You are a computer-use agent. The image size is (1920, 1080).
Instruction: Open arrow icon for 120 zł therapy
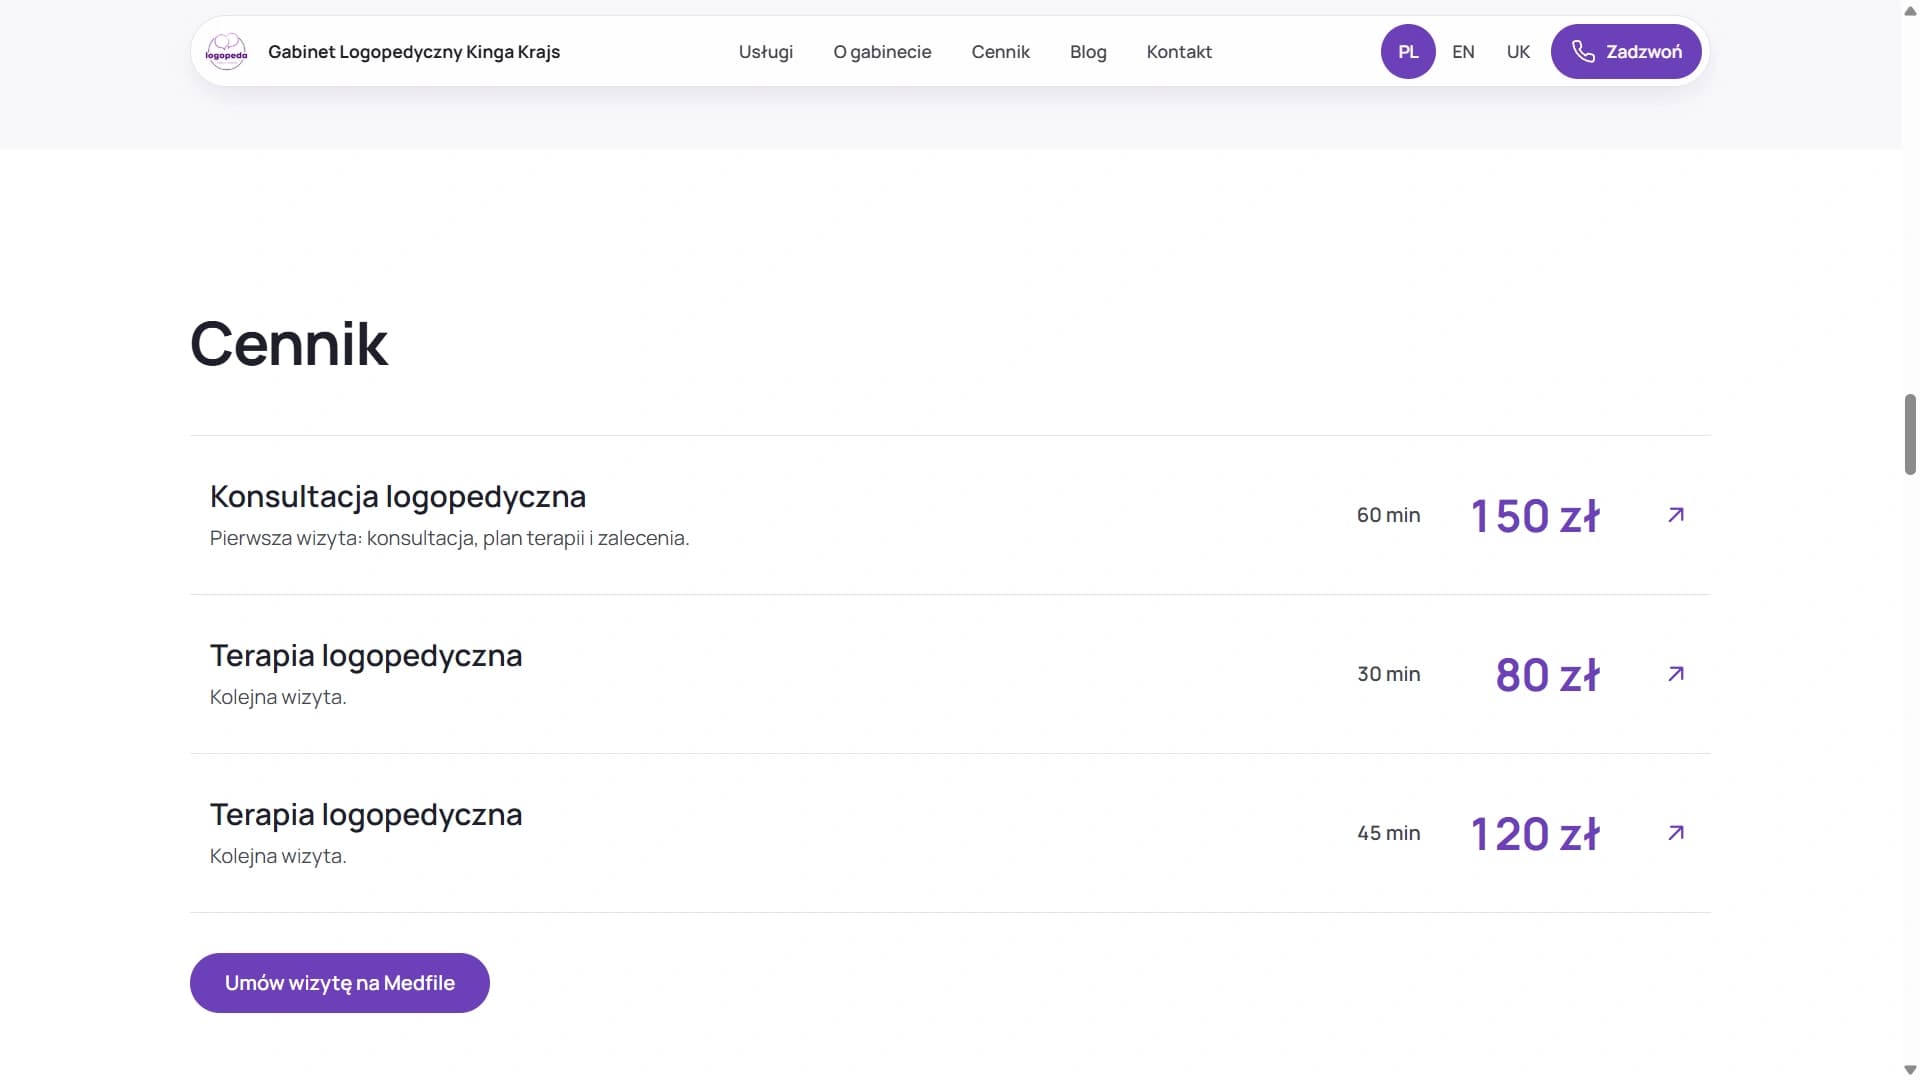click(1676, 833)
